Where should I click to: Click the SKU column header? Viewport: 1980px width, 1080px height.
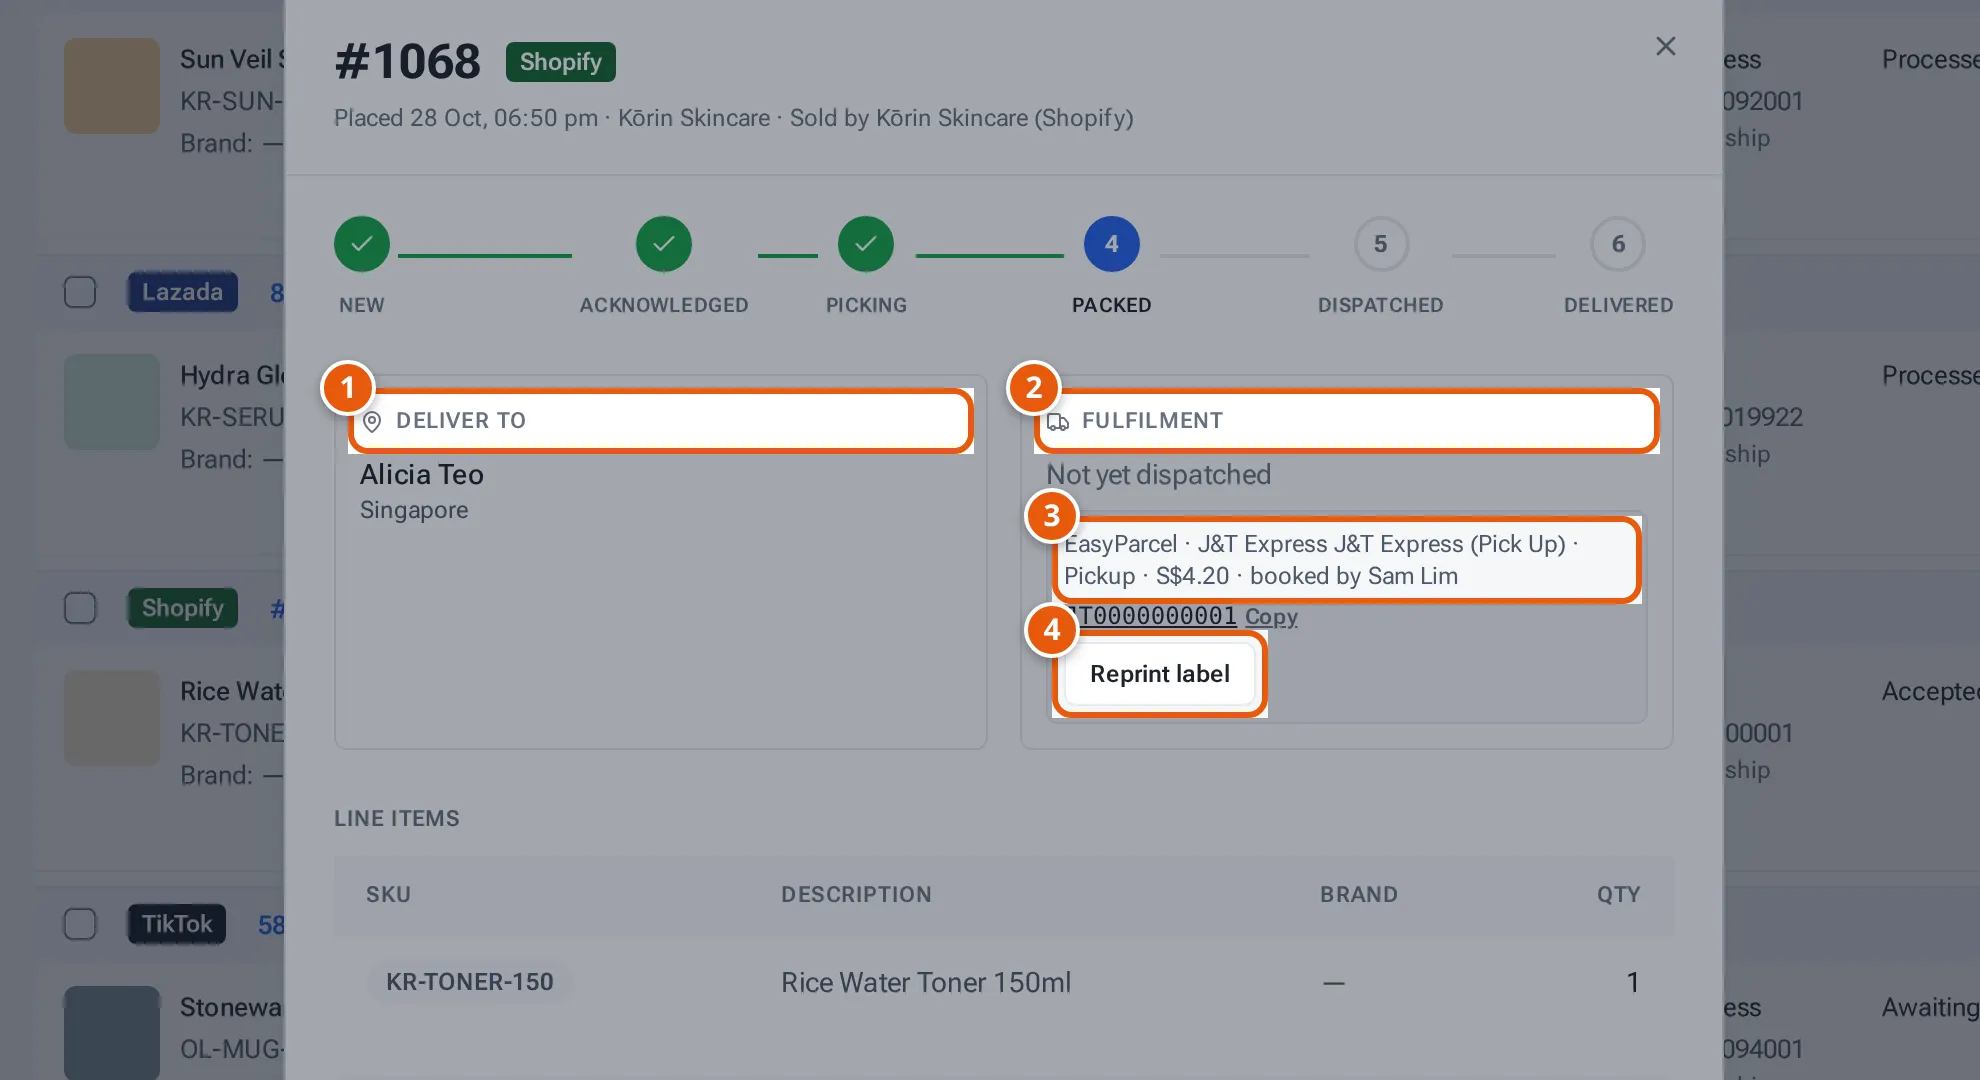(388, 895)
